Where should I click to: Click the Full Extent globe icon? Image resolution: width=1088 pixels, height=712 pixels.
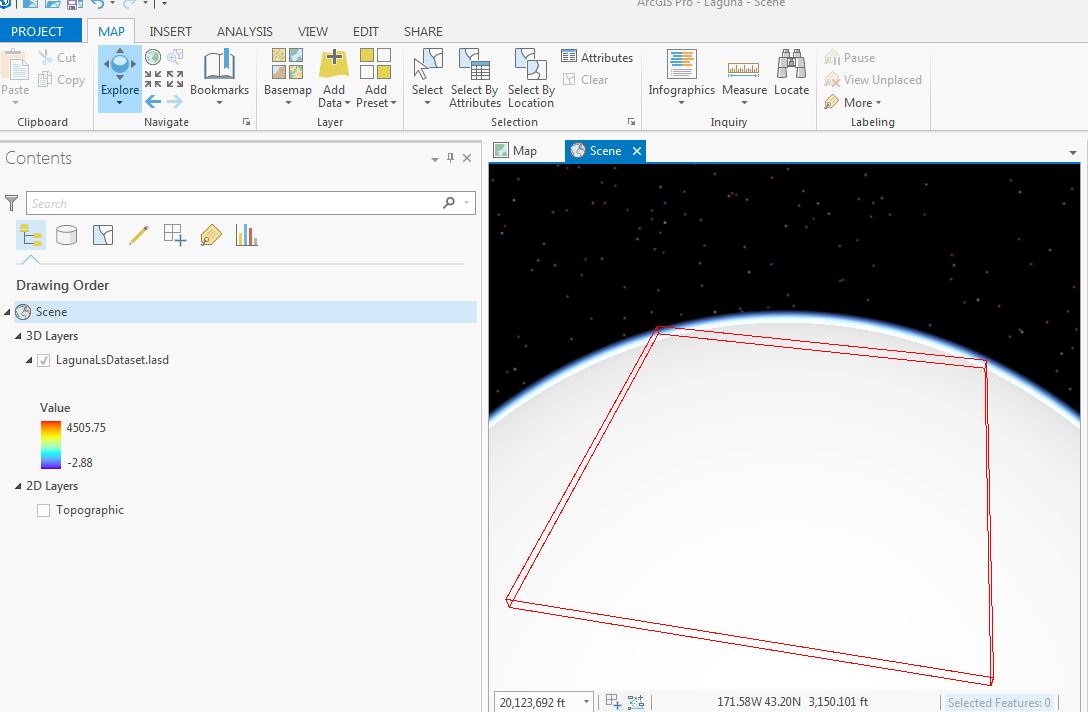153,57
